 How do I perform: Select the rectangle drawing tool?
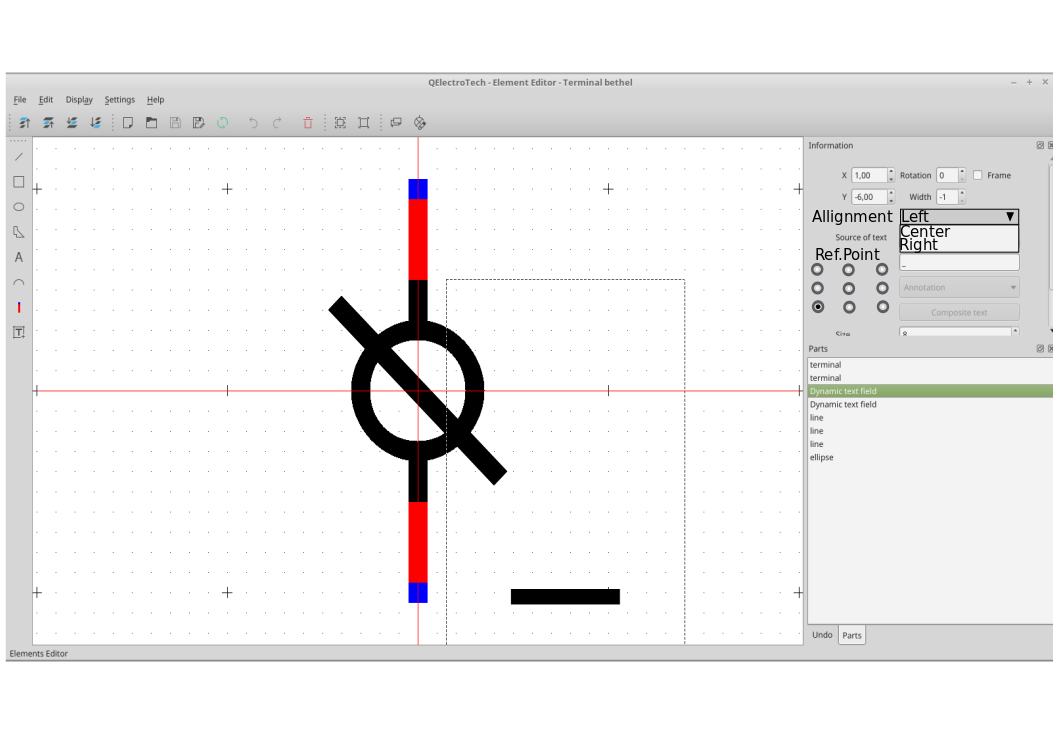tap(18, 182)
